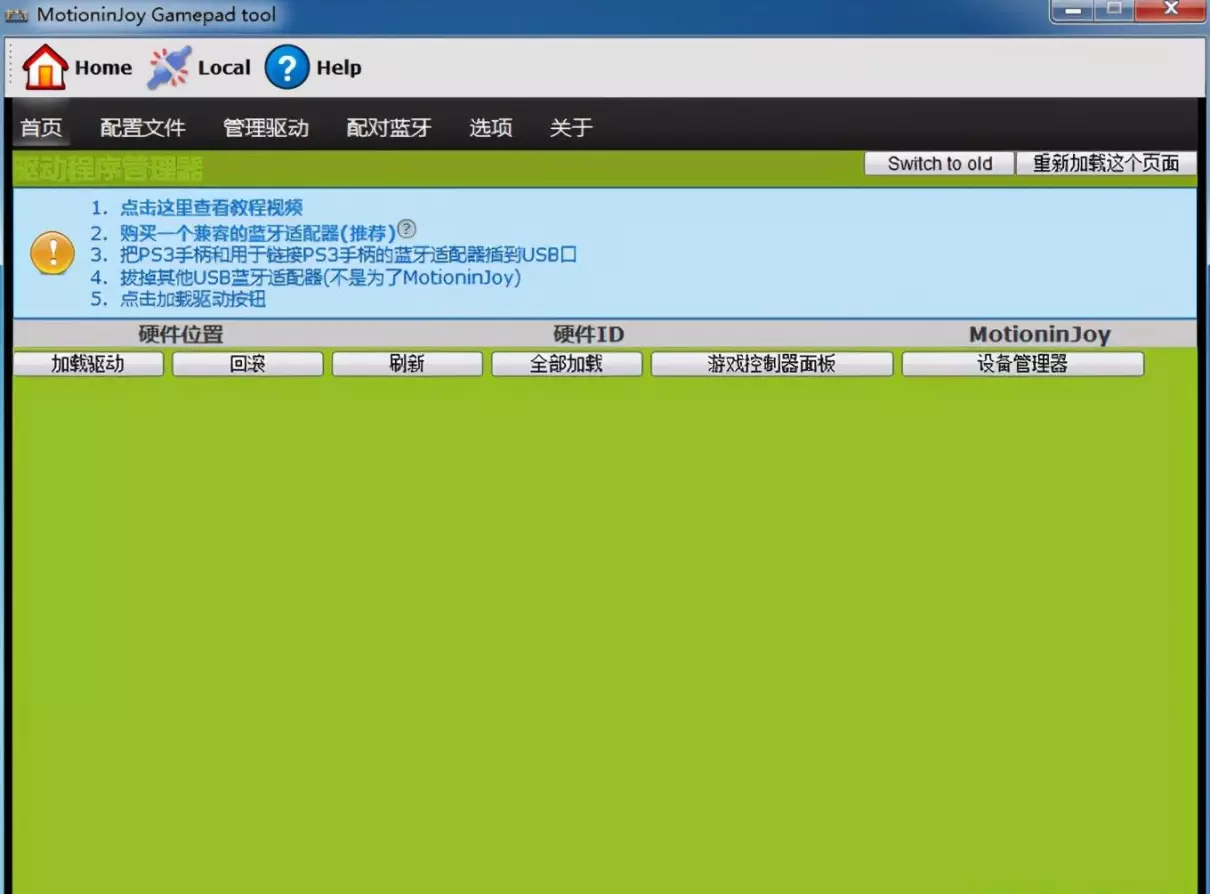Minimize the MotioninJoy window

pos(1073,10)
